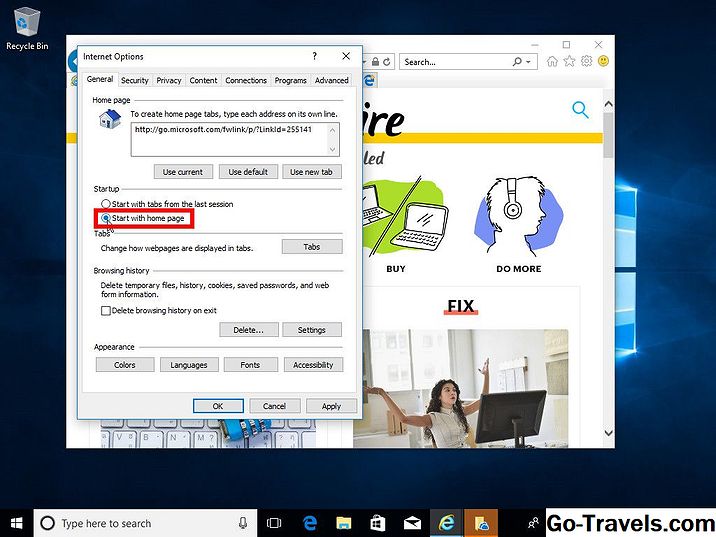Click the help question mark in Internet Options

coord(314,56)
